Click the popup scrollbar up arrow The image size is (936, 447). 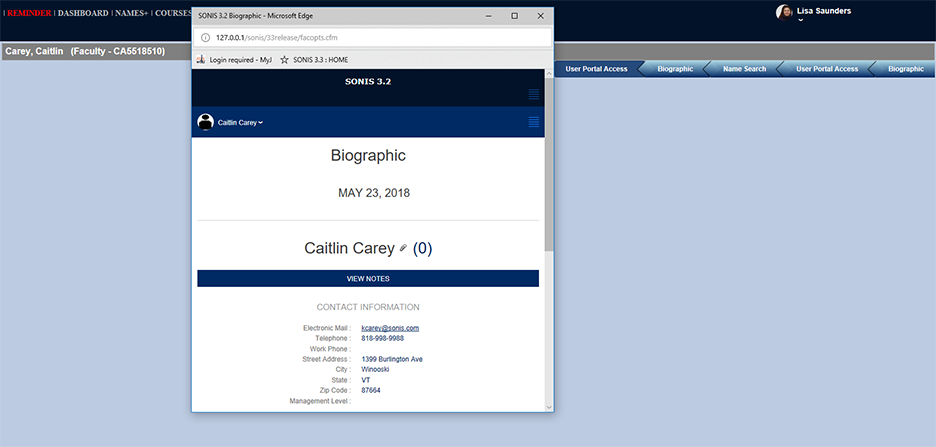[549, 73]
